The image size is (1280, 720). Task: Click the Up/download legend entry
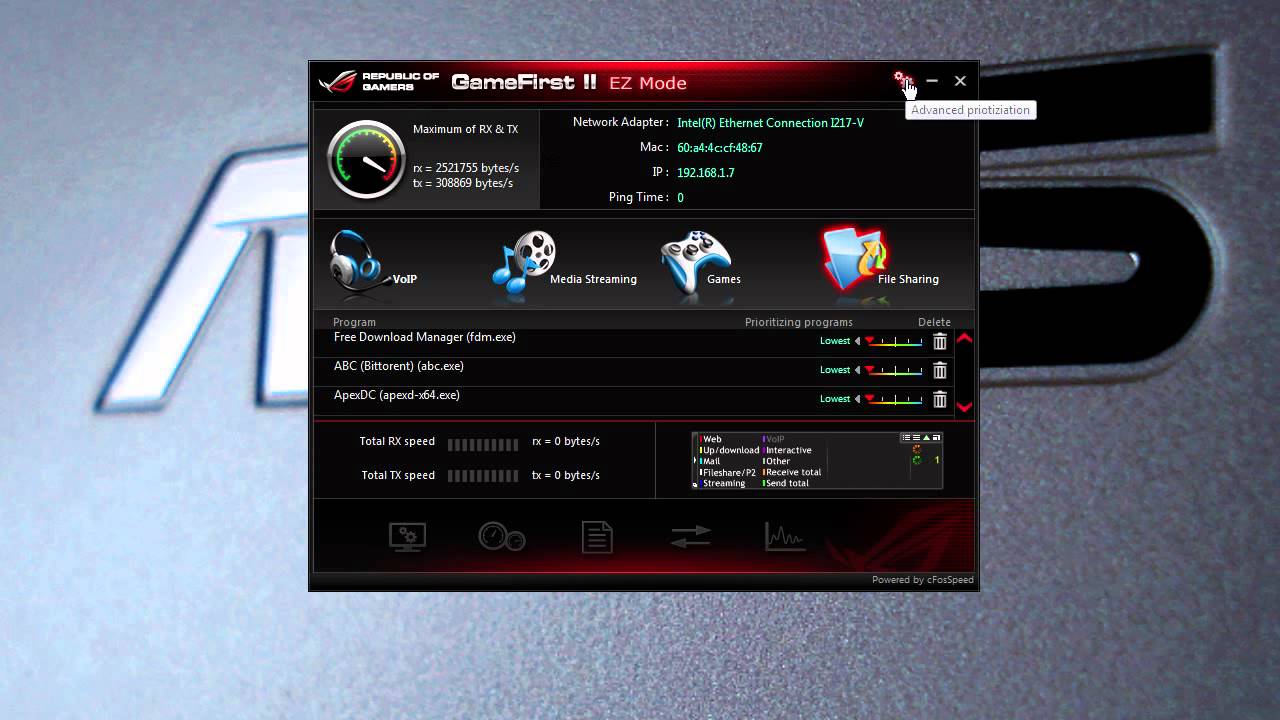click(x=730, y=450)
